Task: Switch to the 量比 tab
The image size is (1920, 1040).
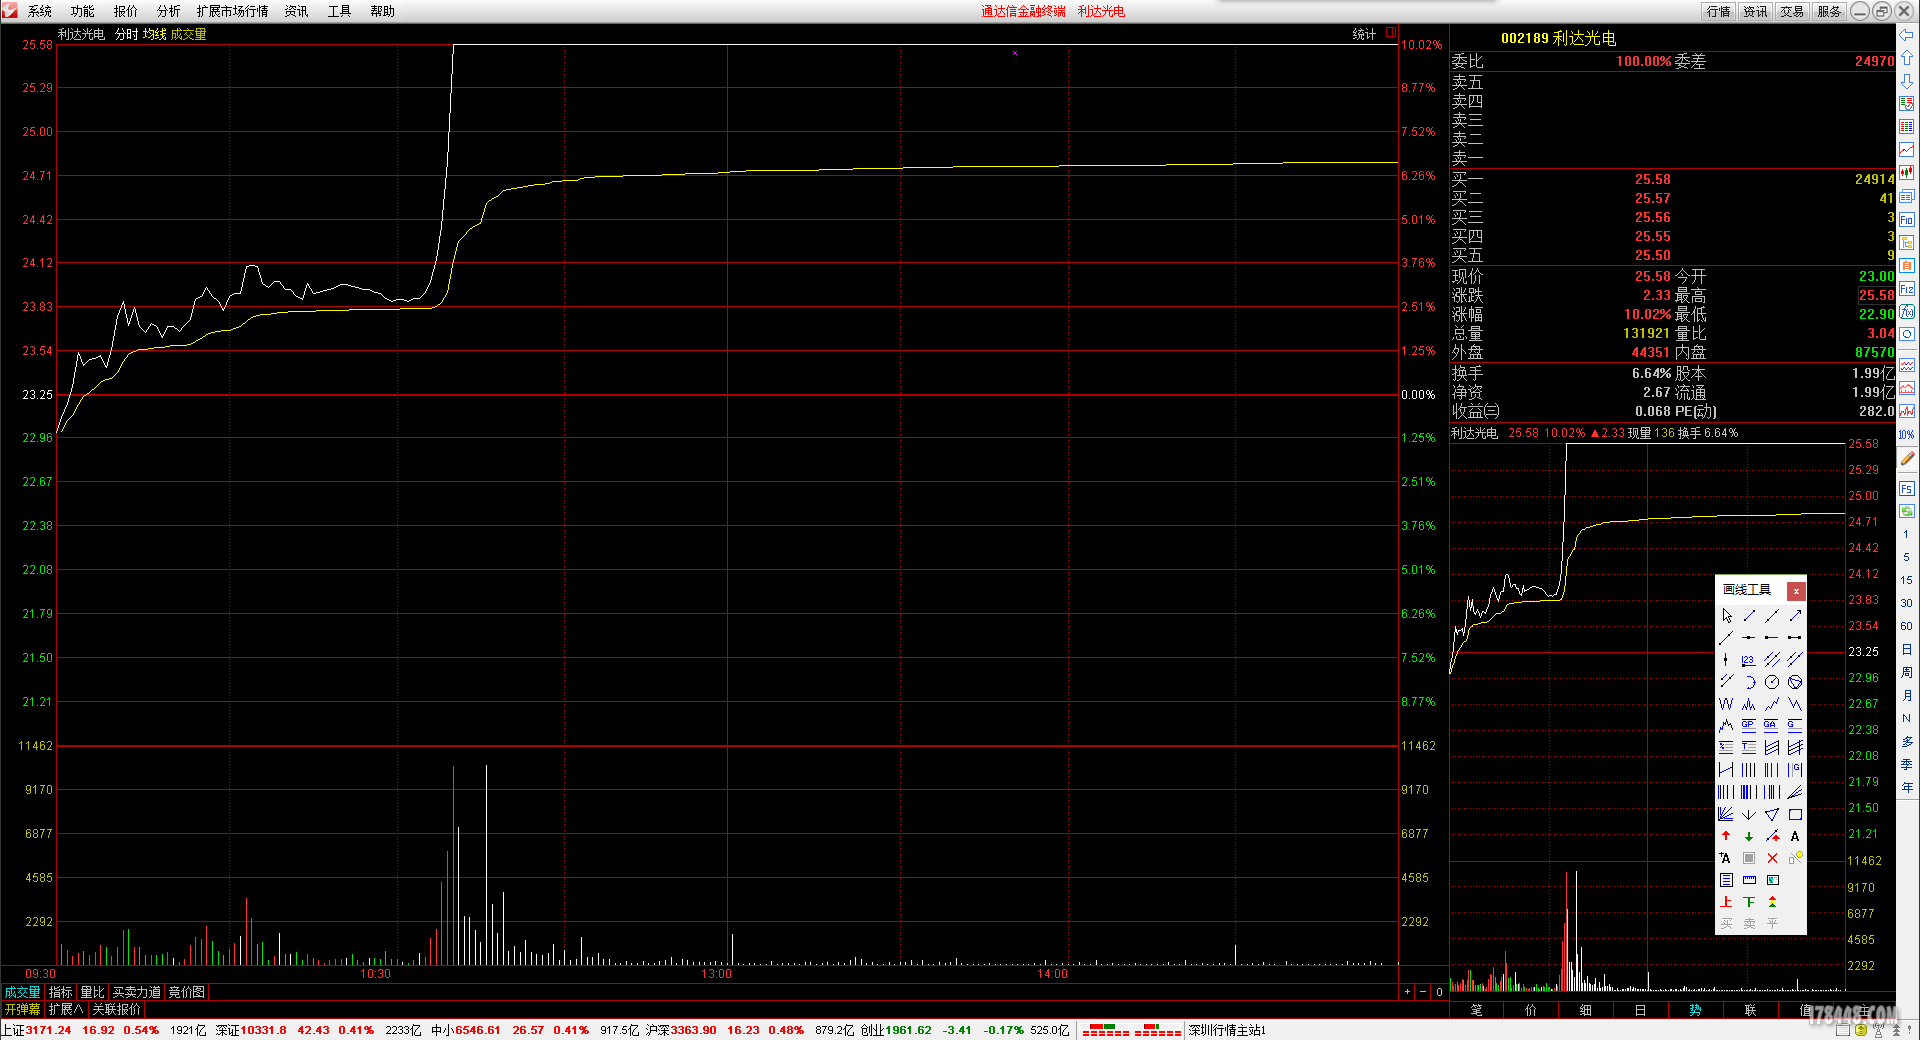Action: pyautogui.click(x=92, y=992)
